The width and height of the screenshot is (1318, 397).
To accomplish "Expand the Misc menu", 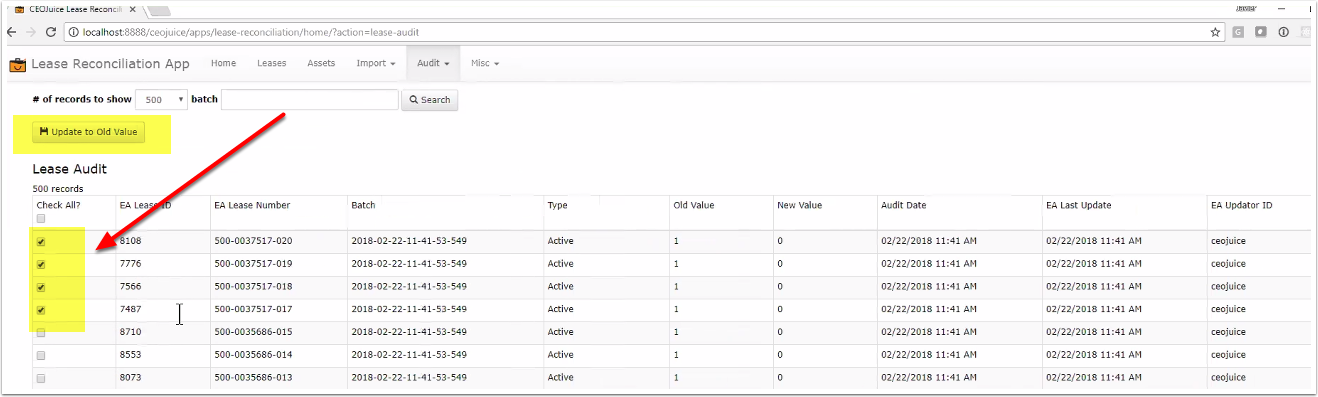I will point(485,63).
